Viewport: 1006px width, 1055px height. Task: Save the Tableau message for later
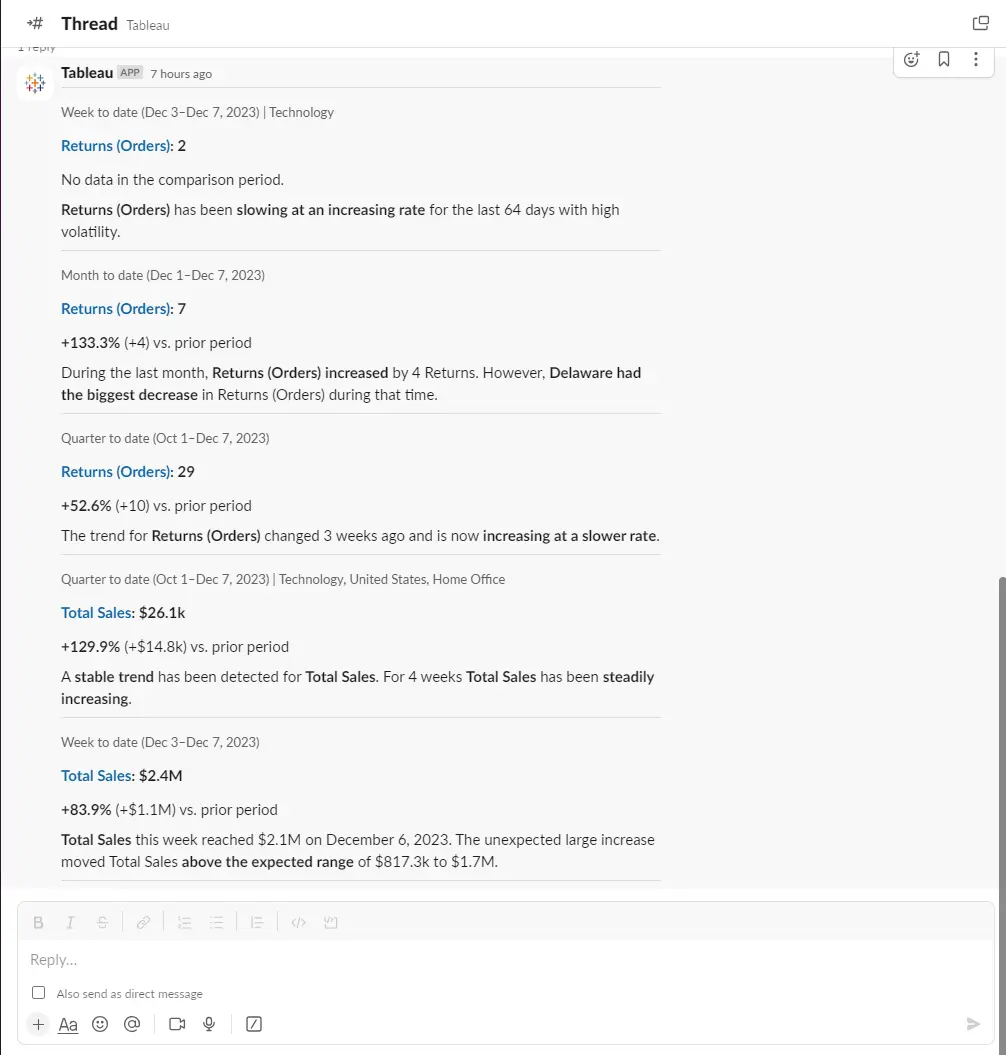click(943, 59)
